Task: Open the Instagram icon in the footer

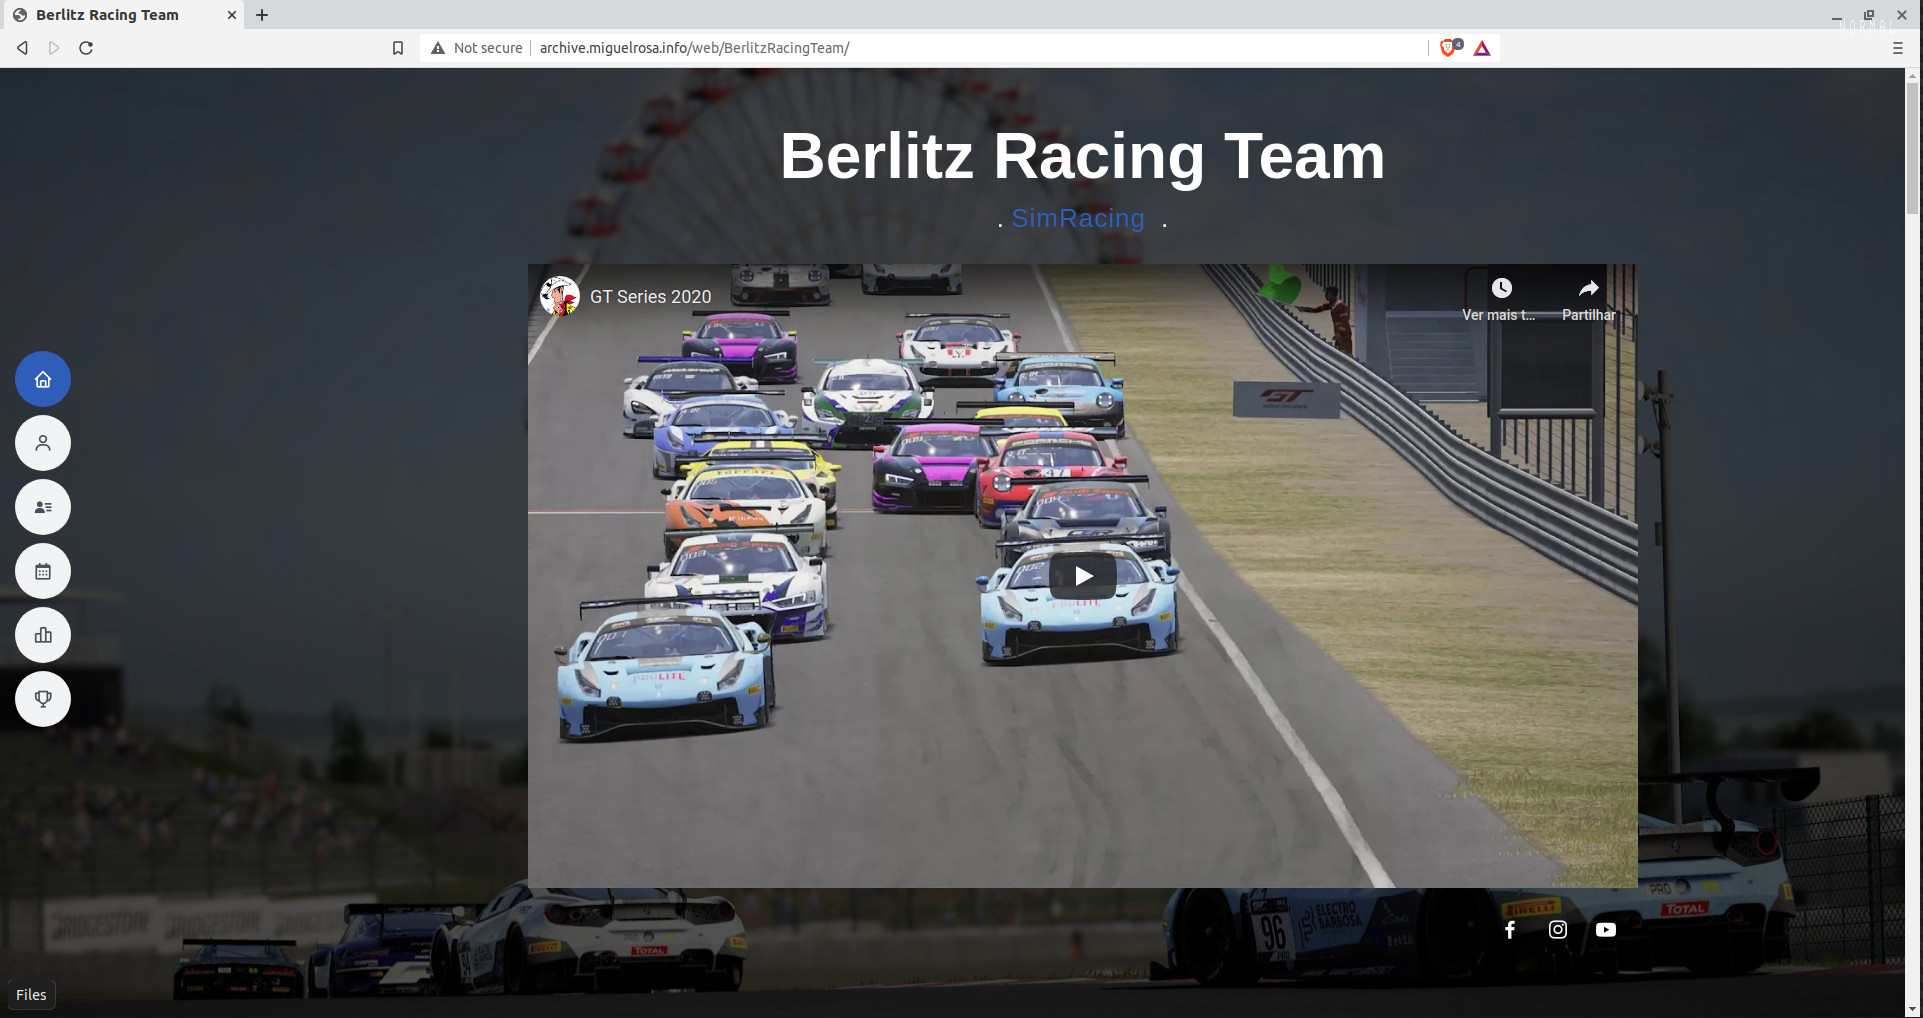Action: pyautogui.click(x=1557, y=929)
